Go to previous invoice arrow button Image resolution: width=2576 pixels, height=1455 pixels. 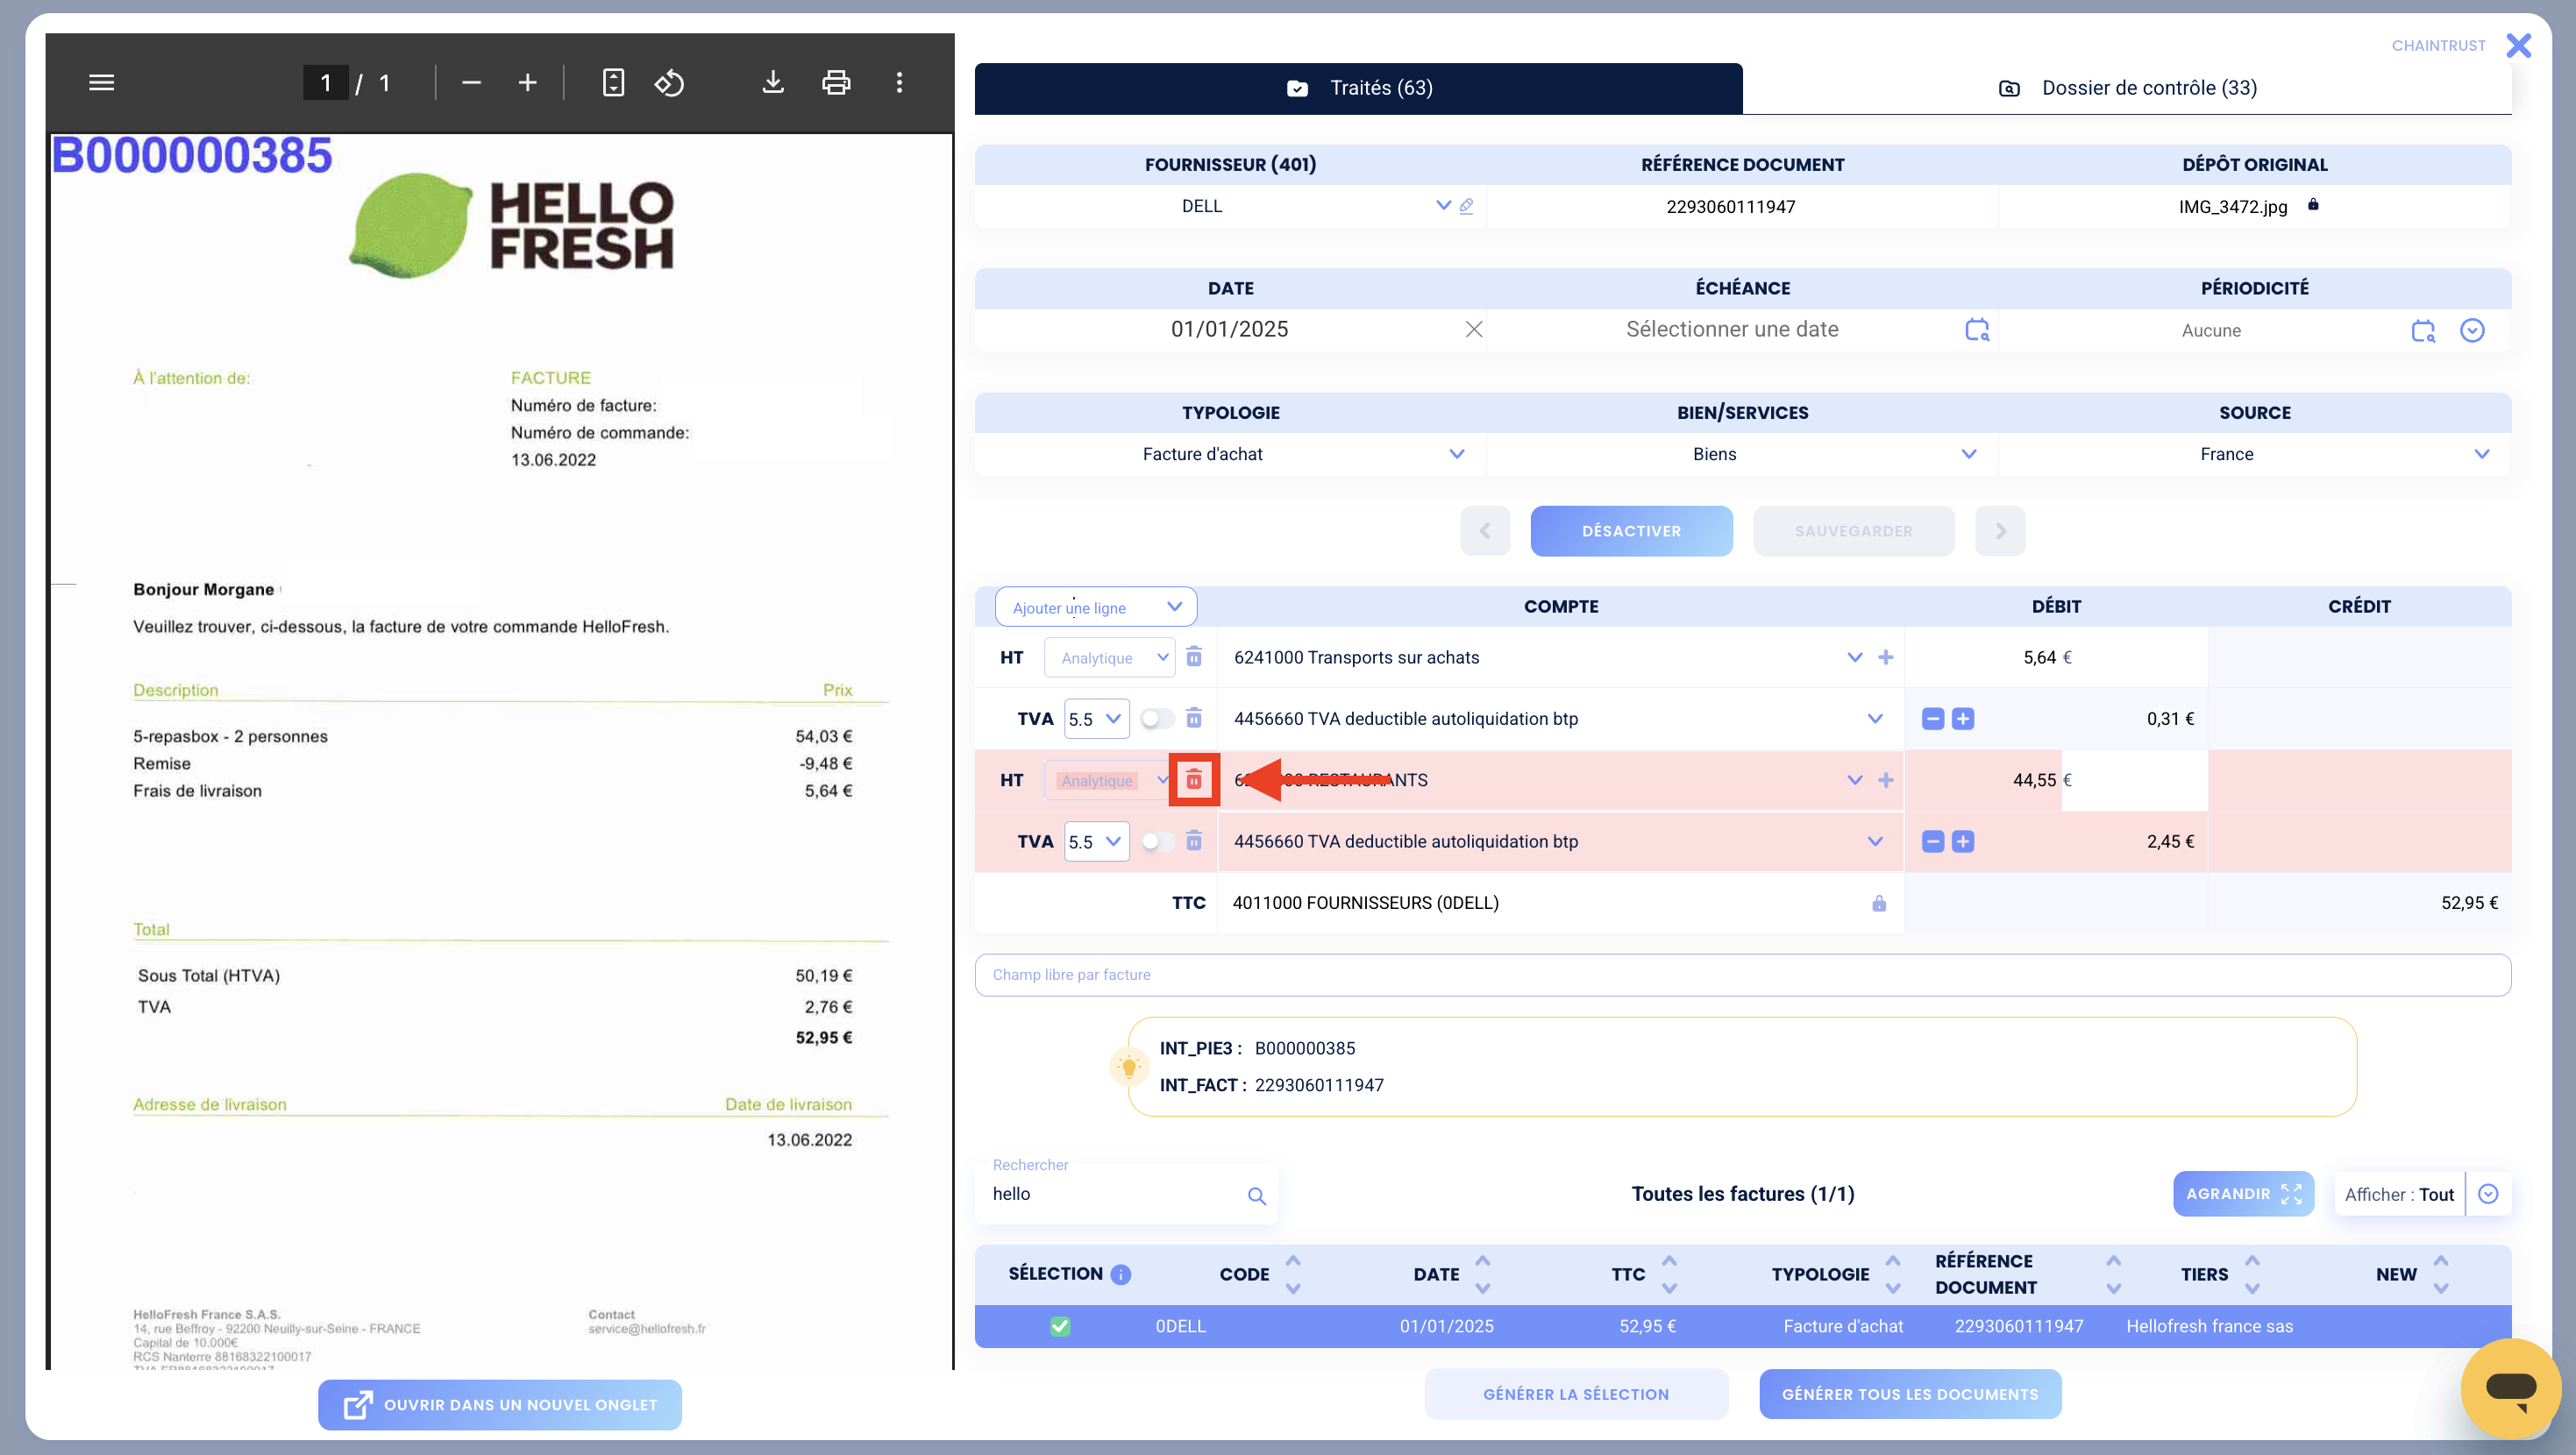pyautogui.click(x=1484, y=531)
